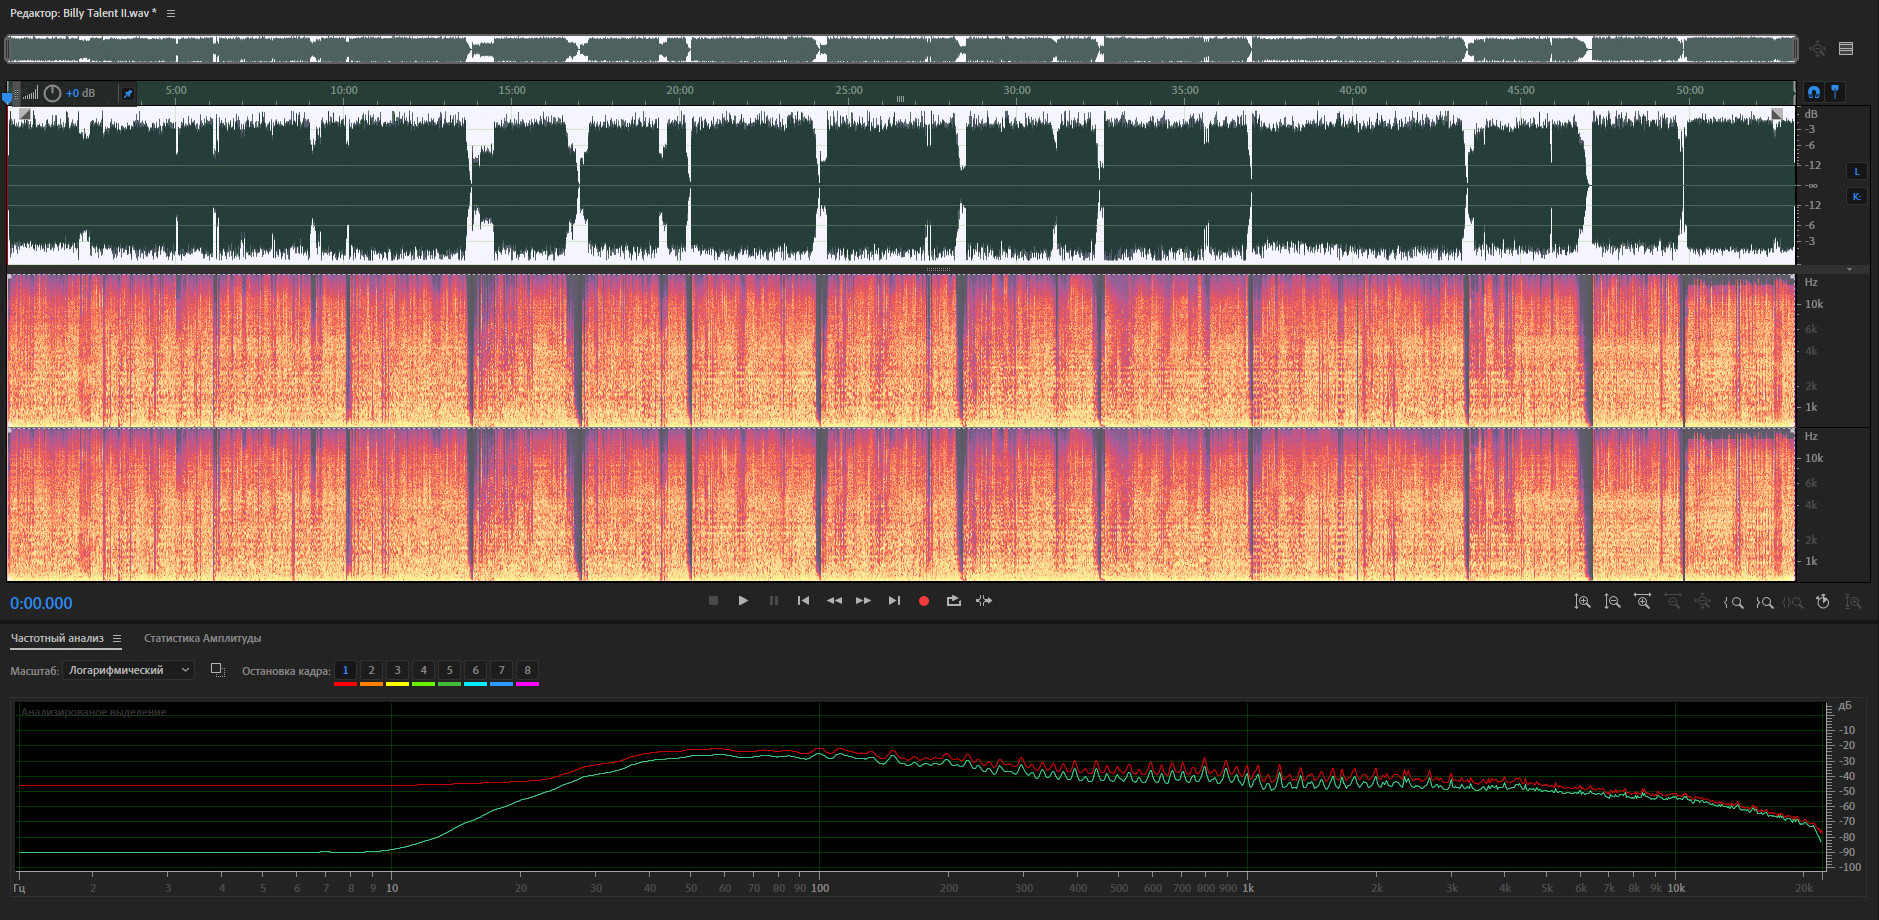Click the Fast Forward button
This screenshot has width=1879, height=920.
863,601
